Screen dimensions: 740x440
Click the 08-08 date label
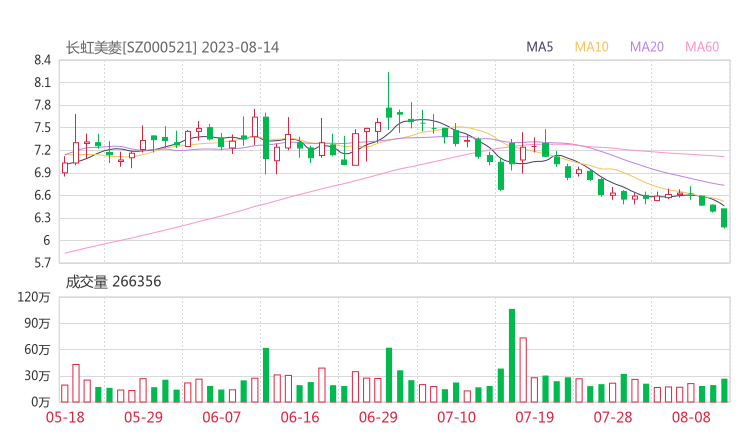click(691, 417)
